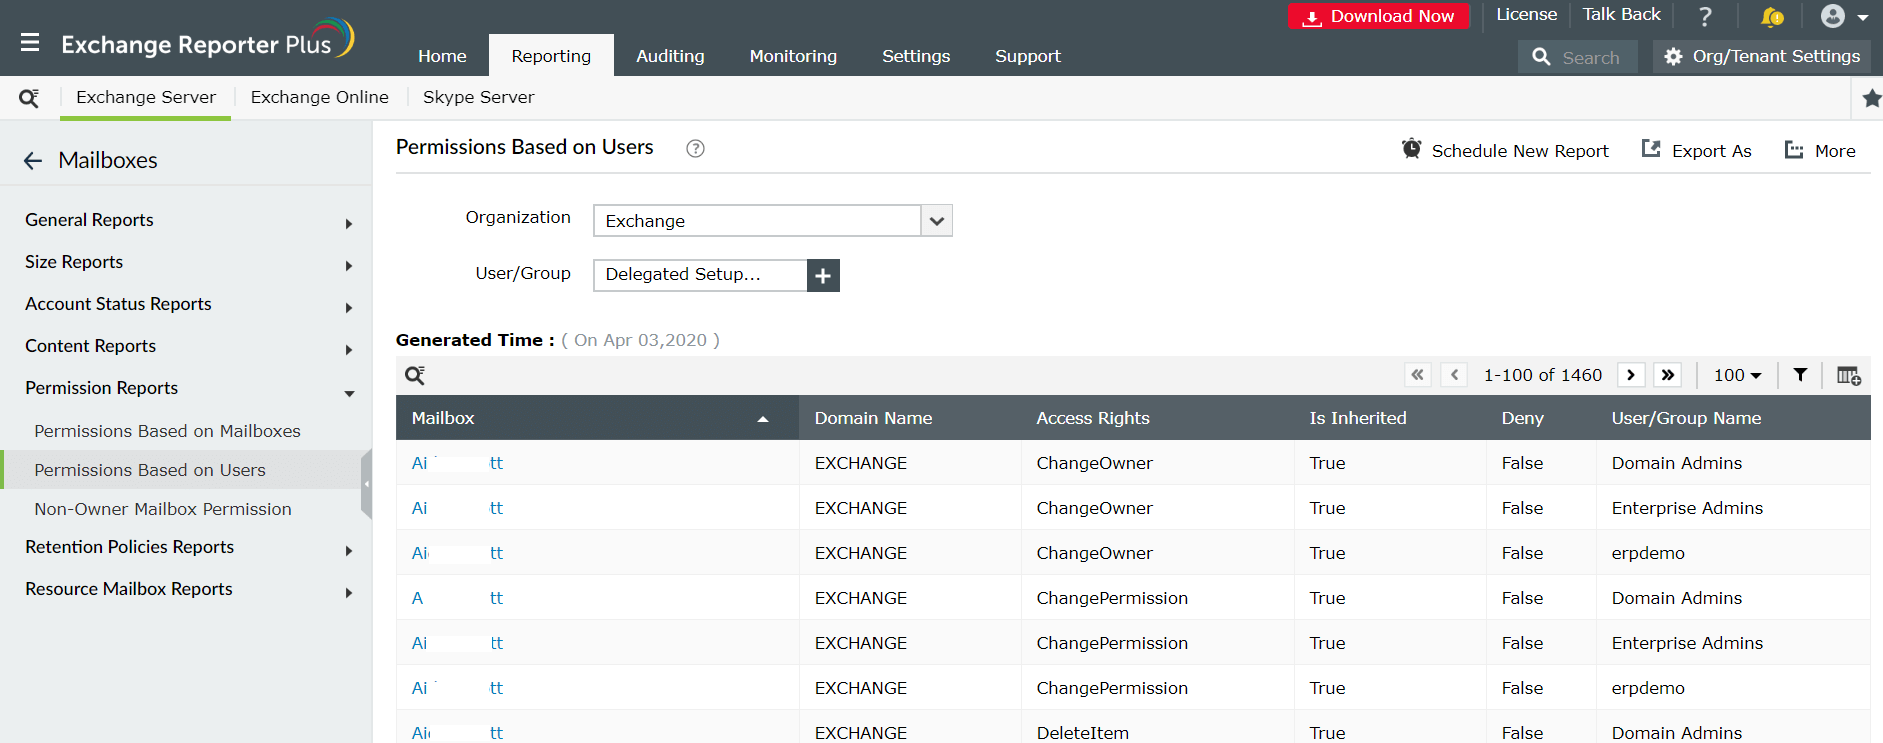Open Non-Owner Mailbox Permission report
1883x743 pixels.
[163, 509]
